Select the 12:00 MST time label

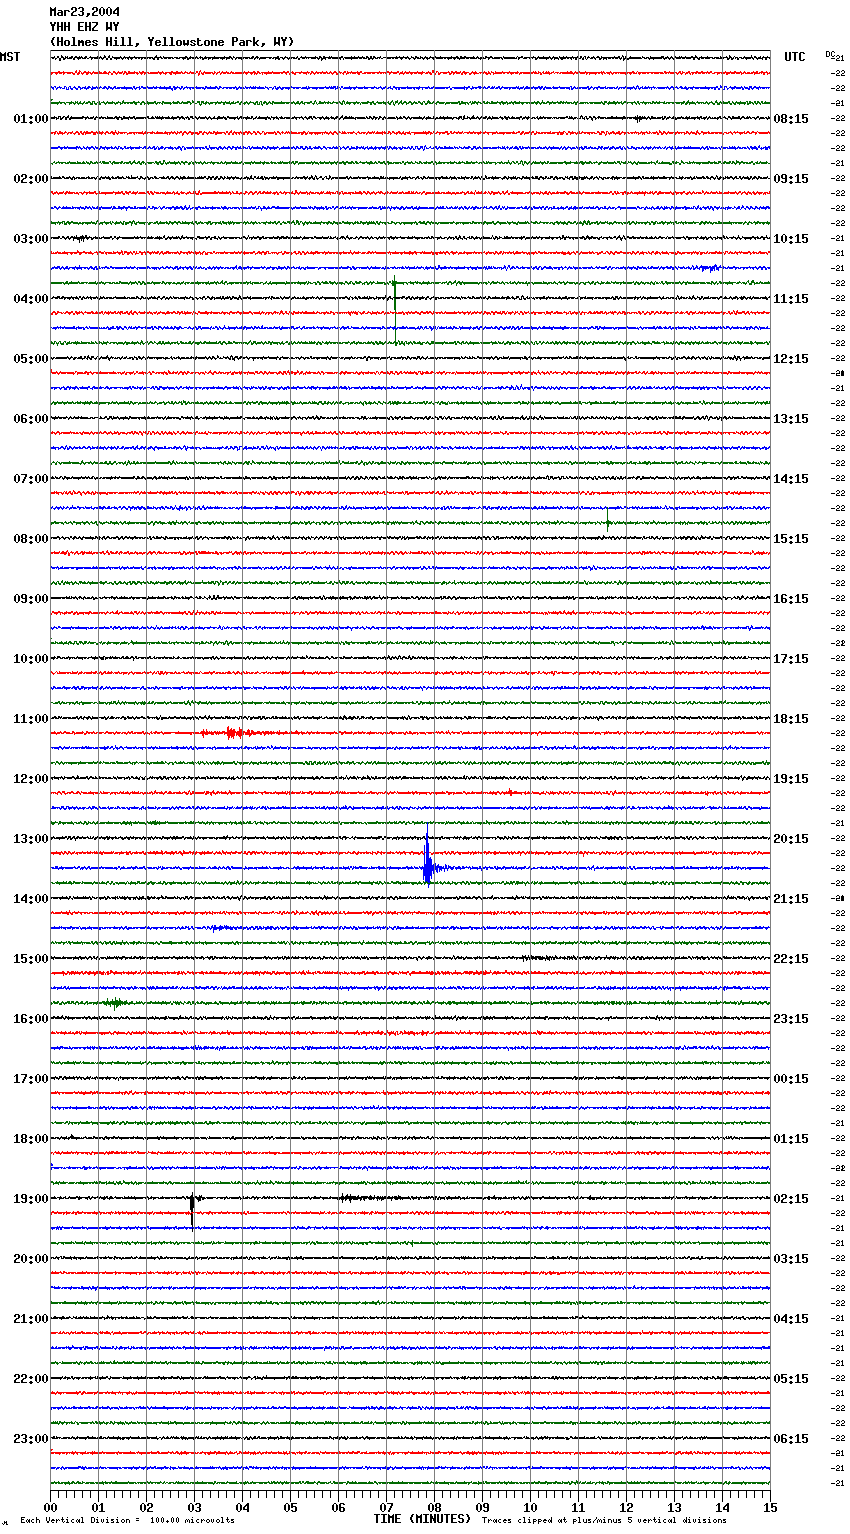click(x=31, y=779)
